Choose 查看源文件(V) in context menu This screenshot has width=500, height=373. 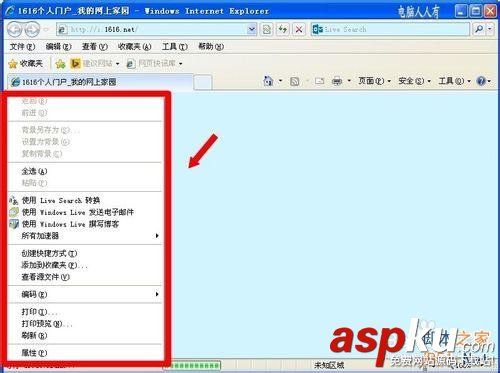(85, 277)
